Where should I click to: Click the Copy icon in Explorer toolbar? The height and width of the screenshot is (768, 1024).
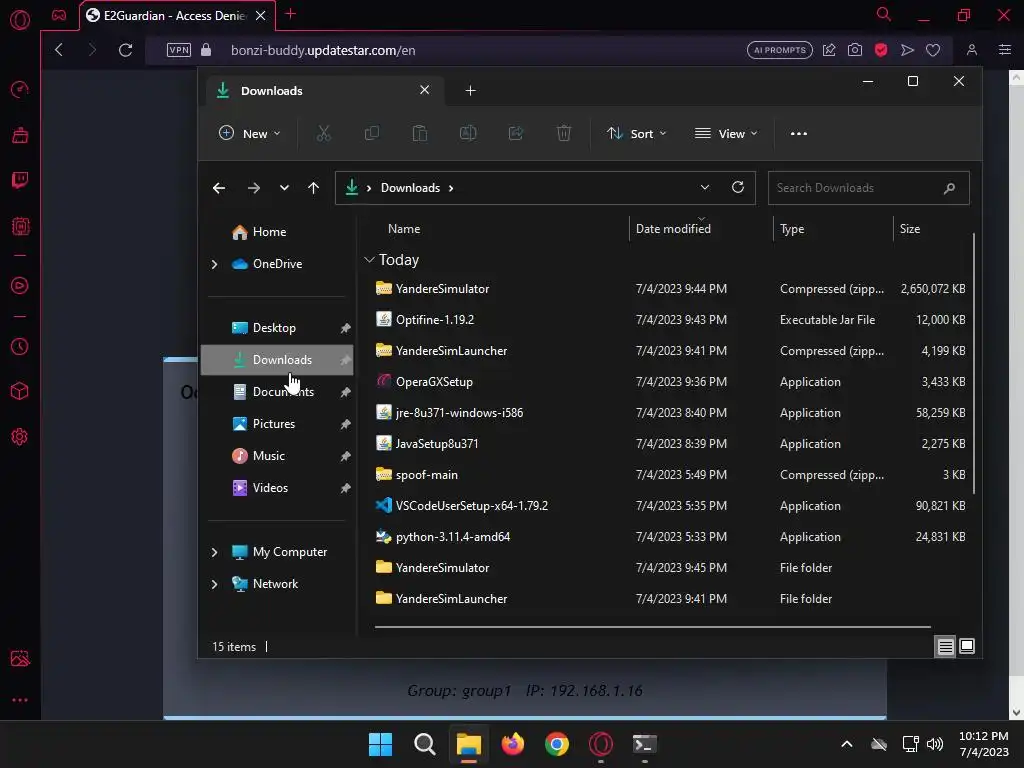[372, 133]
